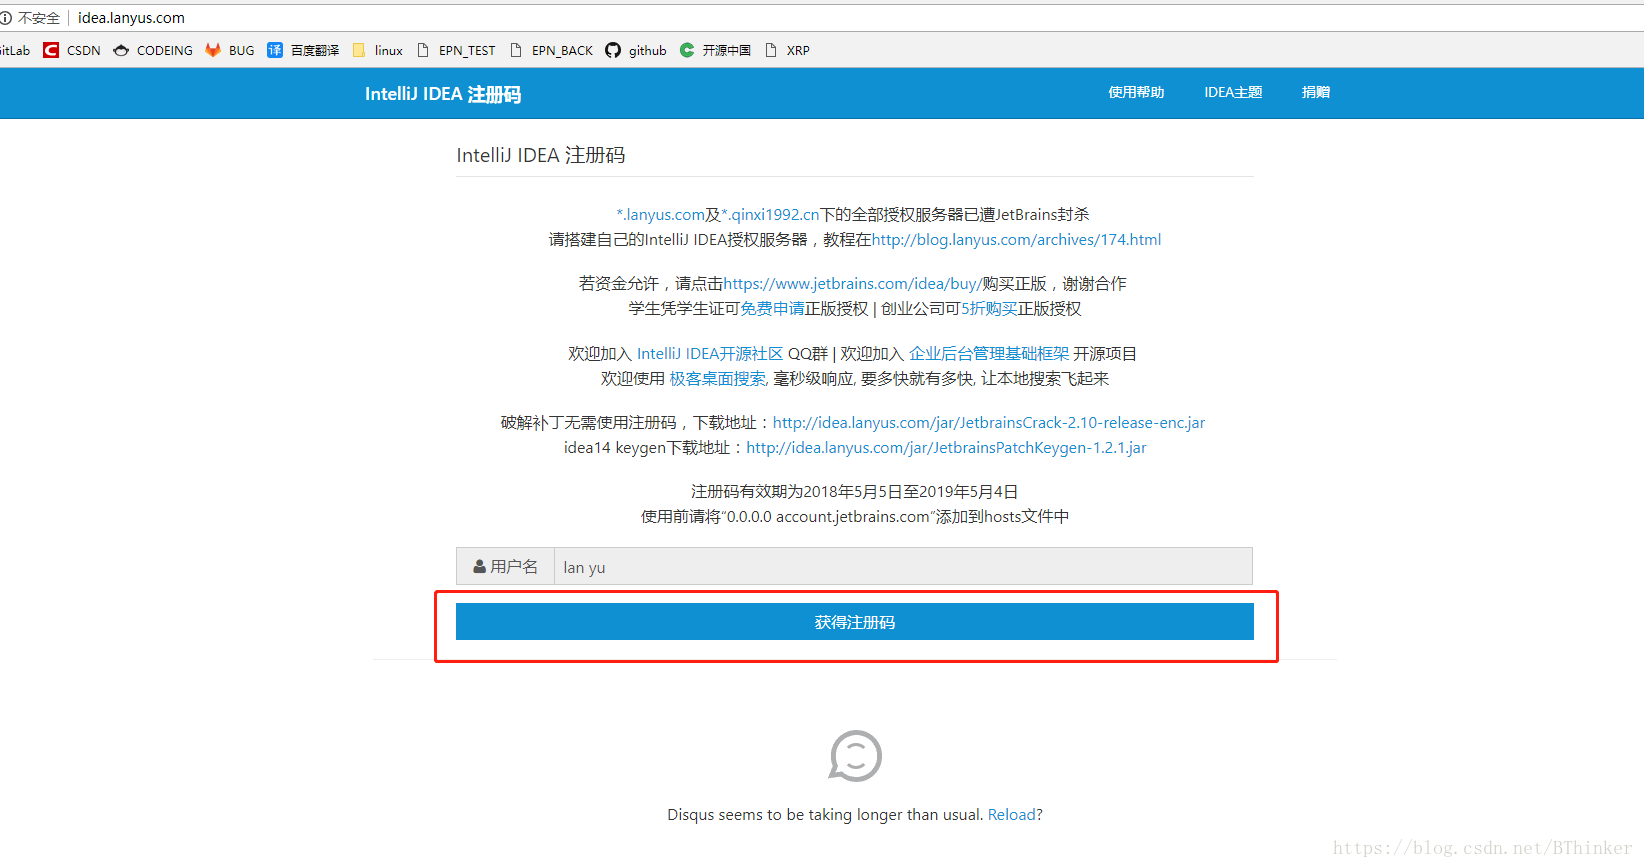Open the IntelliJ IDEA开源社区 link
Viewport: 1644px width, 868px height.
pyautogui.click(x=710, y=354)
